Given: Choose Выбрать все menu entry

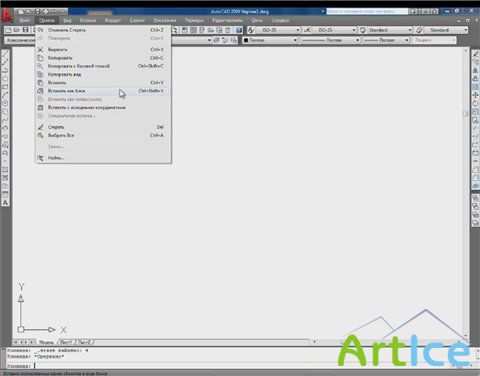Looking at the screenshot, I should [103, 135].
